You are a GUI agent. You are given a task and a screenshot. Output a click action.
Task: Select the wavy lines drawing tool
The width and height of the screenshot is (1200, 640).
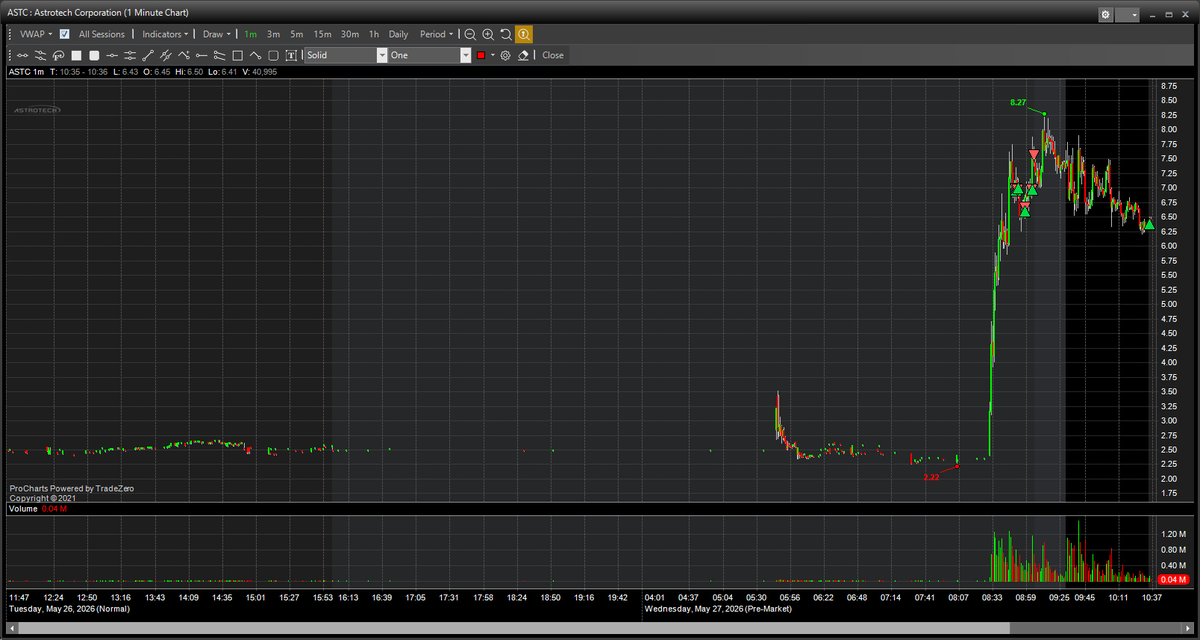point(40,55)
